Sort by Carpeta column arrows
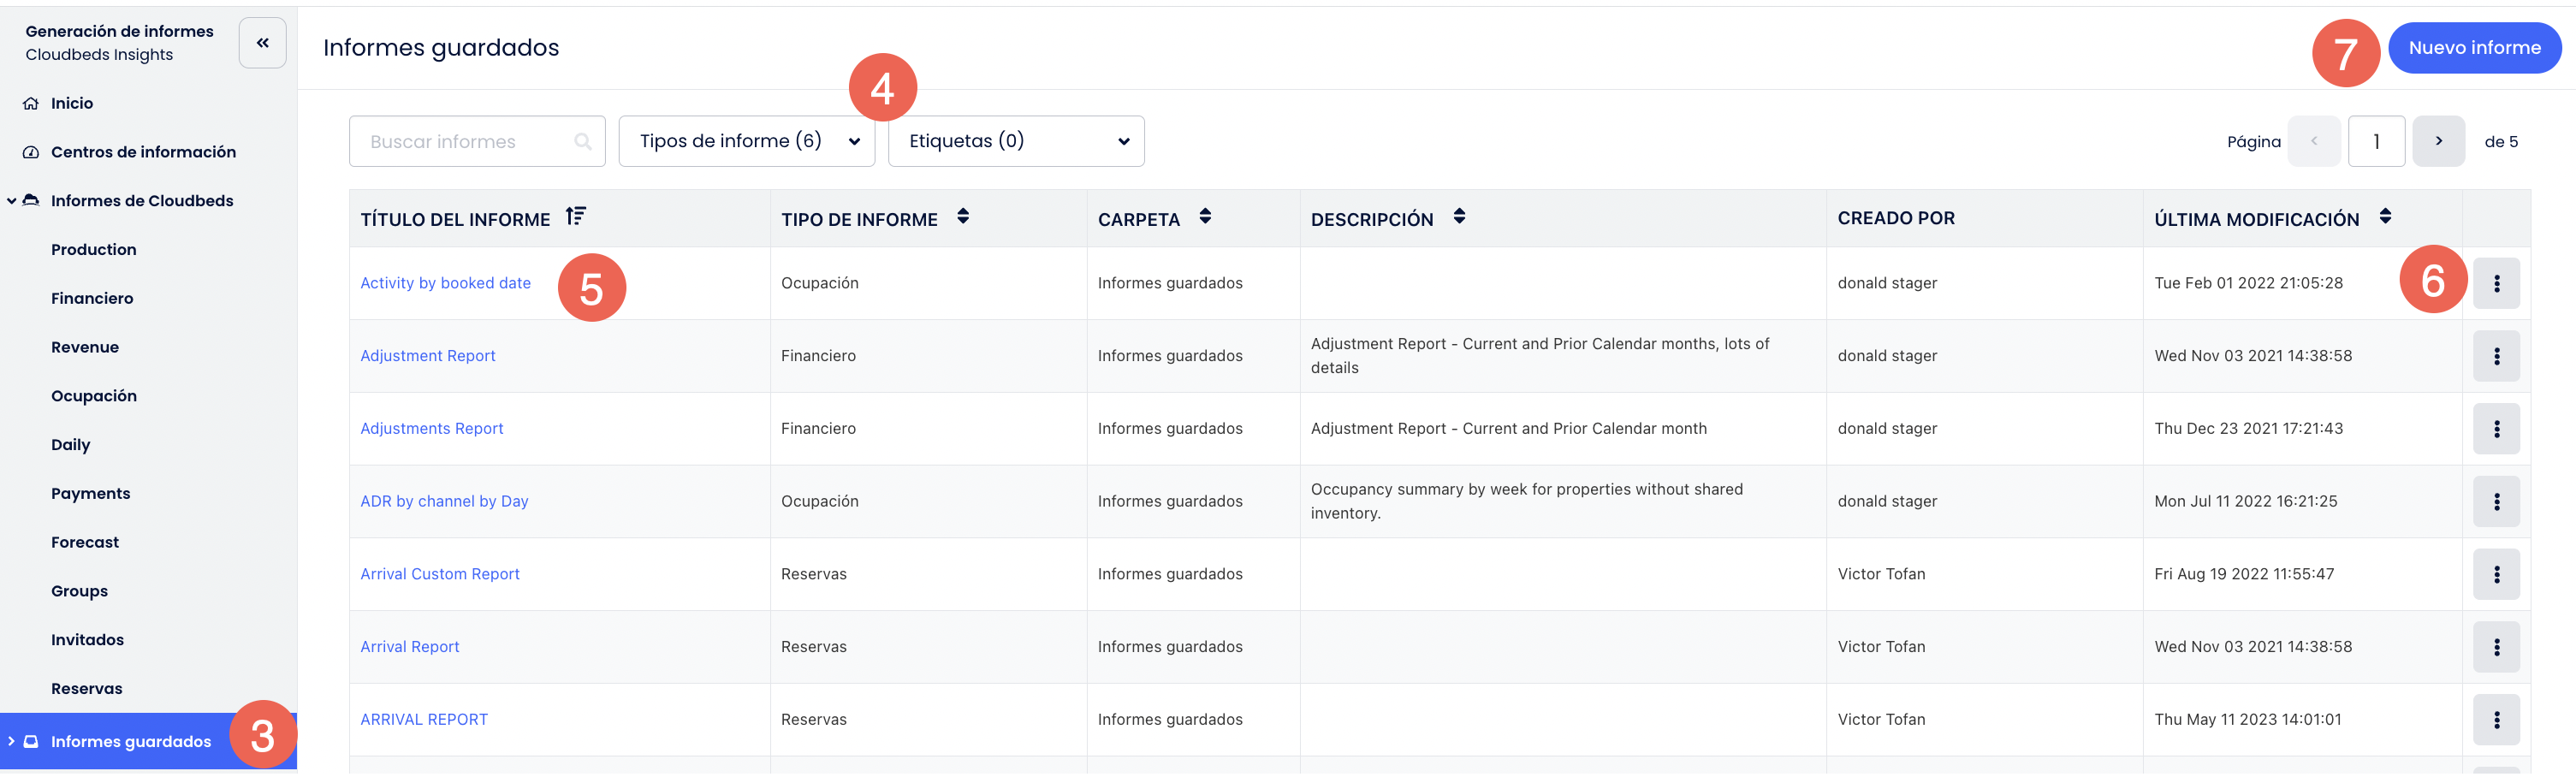The width and height of the screenshot is (2576, 777). pyautogui.click(x=1205, y=217)
